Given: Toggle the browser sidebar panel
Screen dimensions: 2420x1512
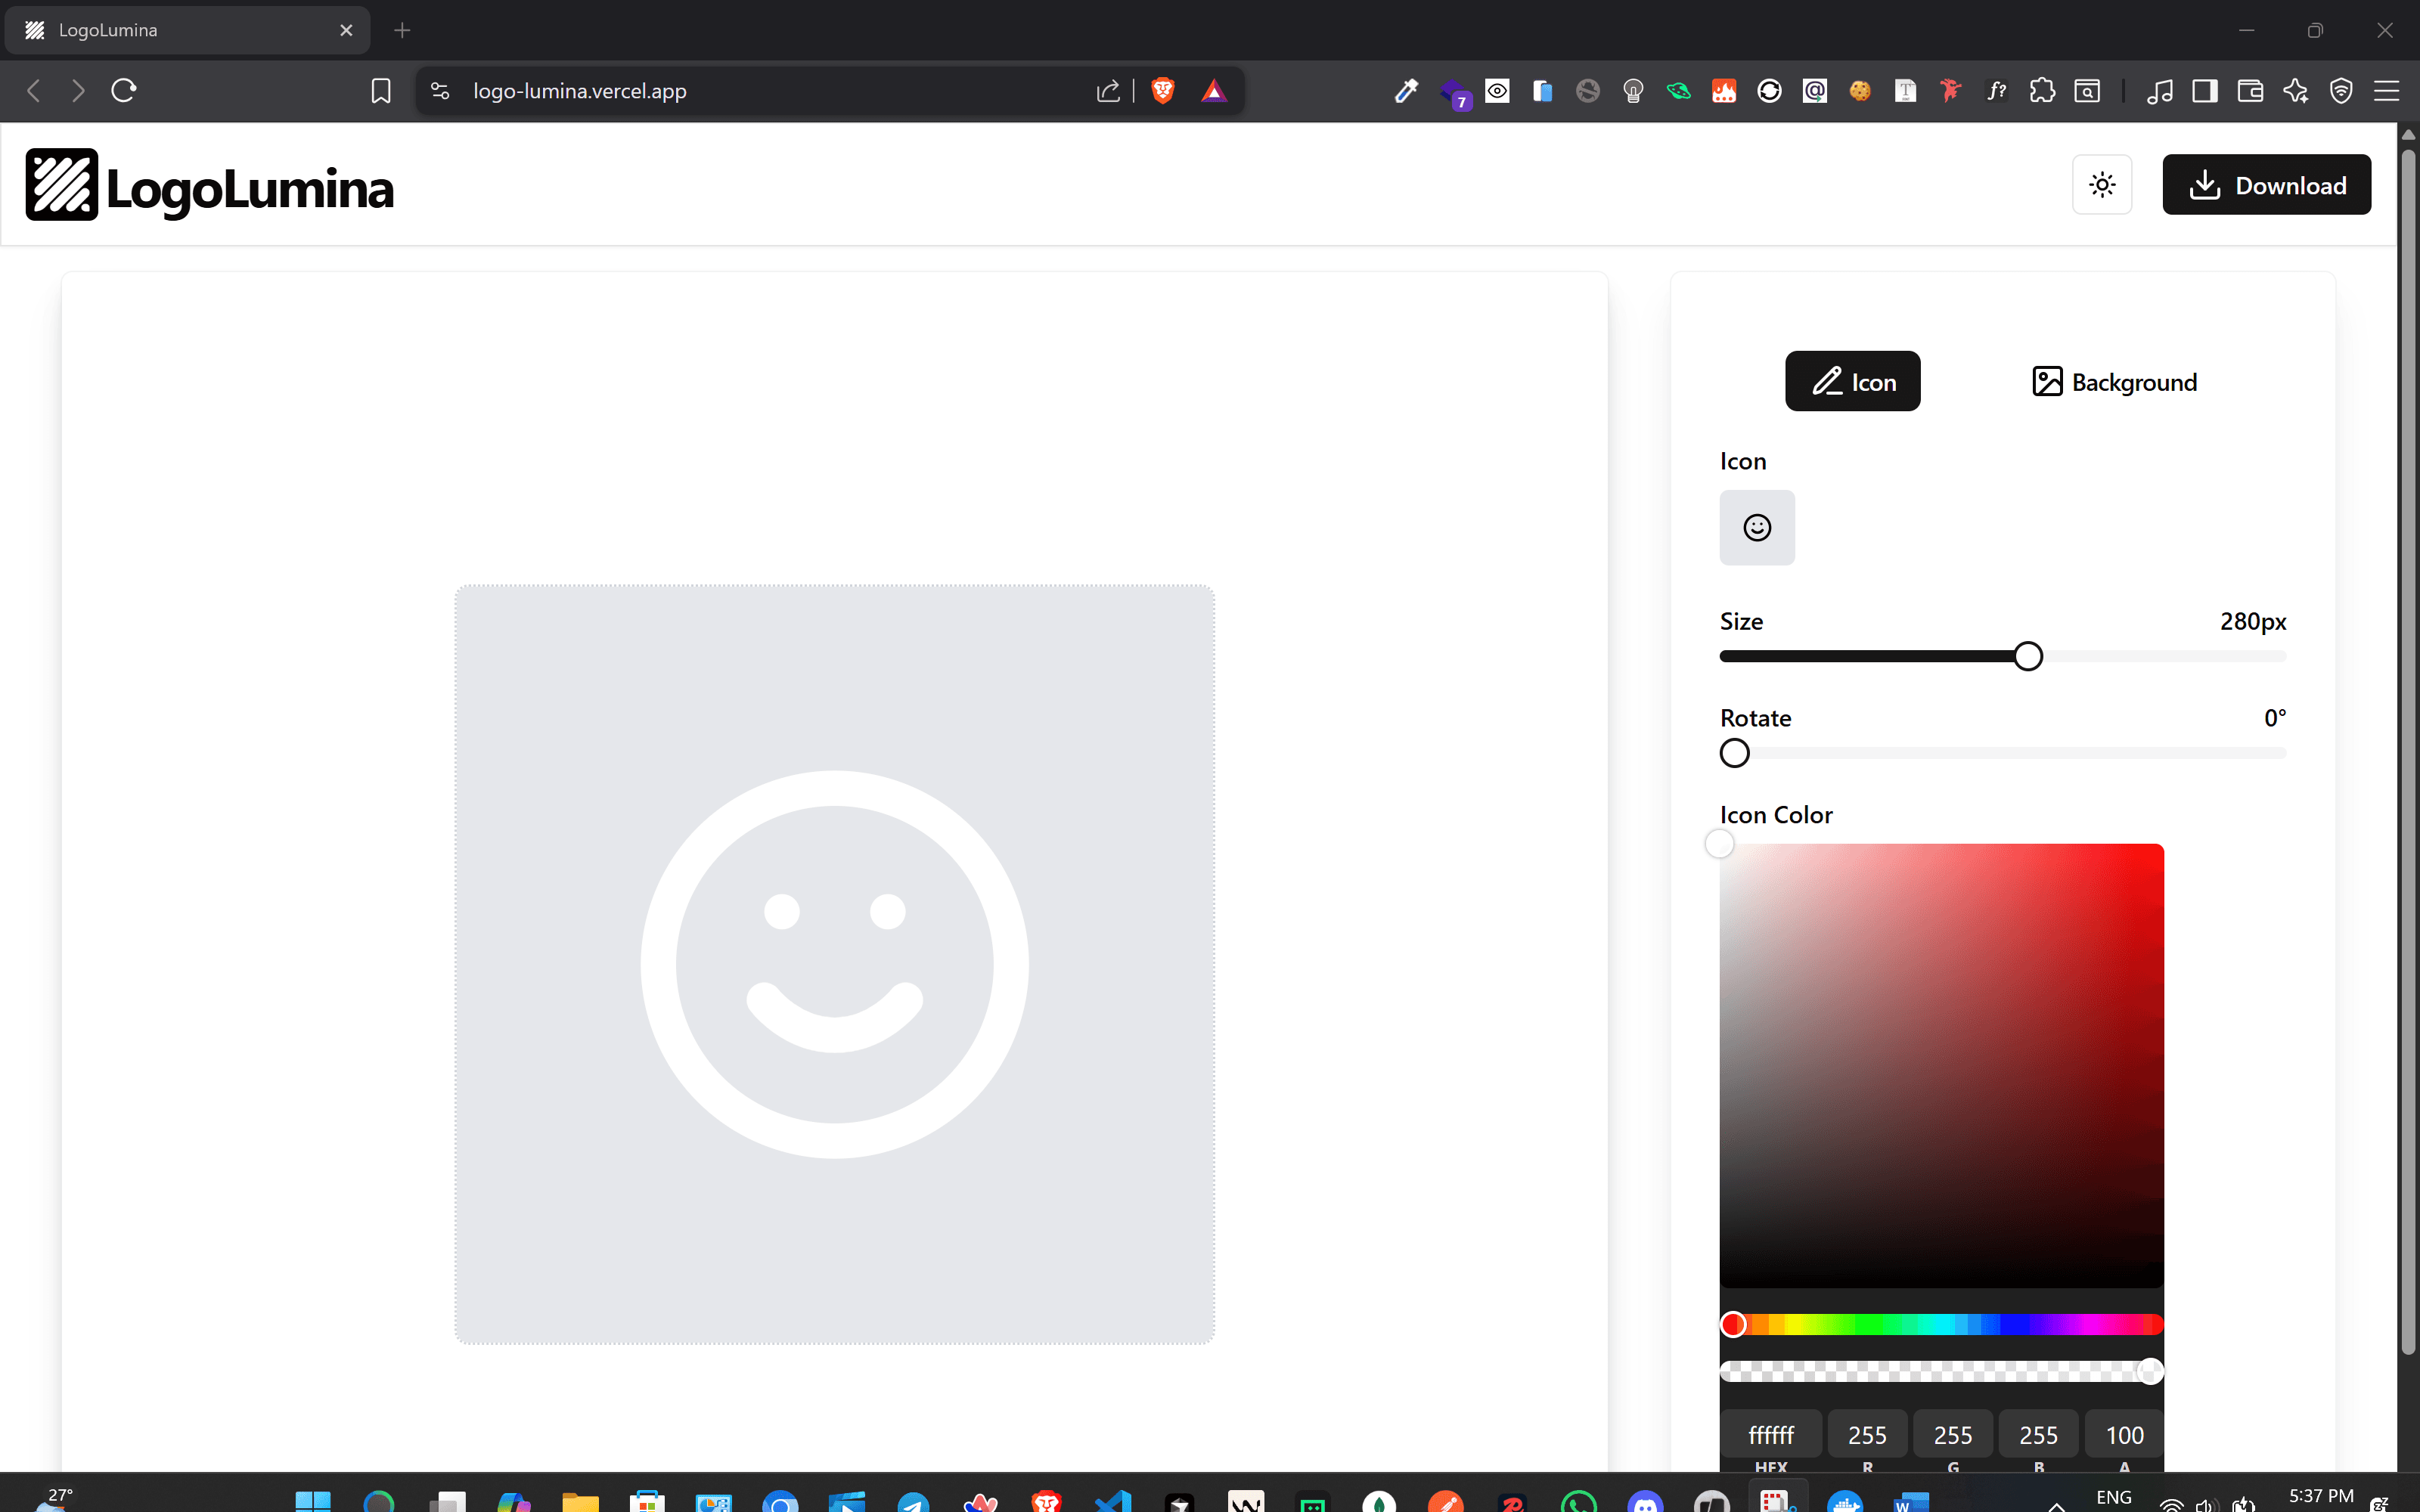Looking at the screenshot, I should pyautogui.click(x=2205, y=91).
